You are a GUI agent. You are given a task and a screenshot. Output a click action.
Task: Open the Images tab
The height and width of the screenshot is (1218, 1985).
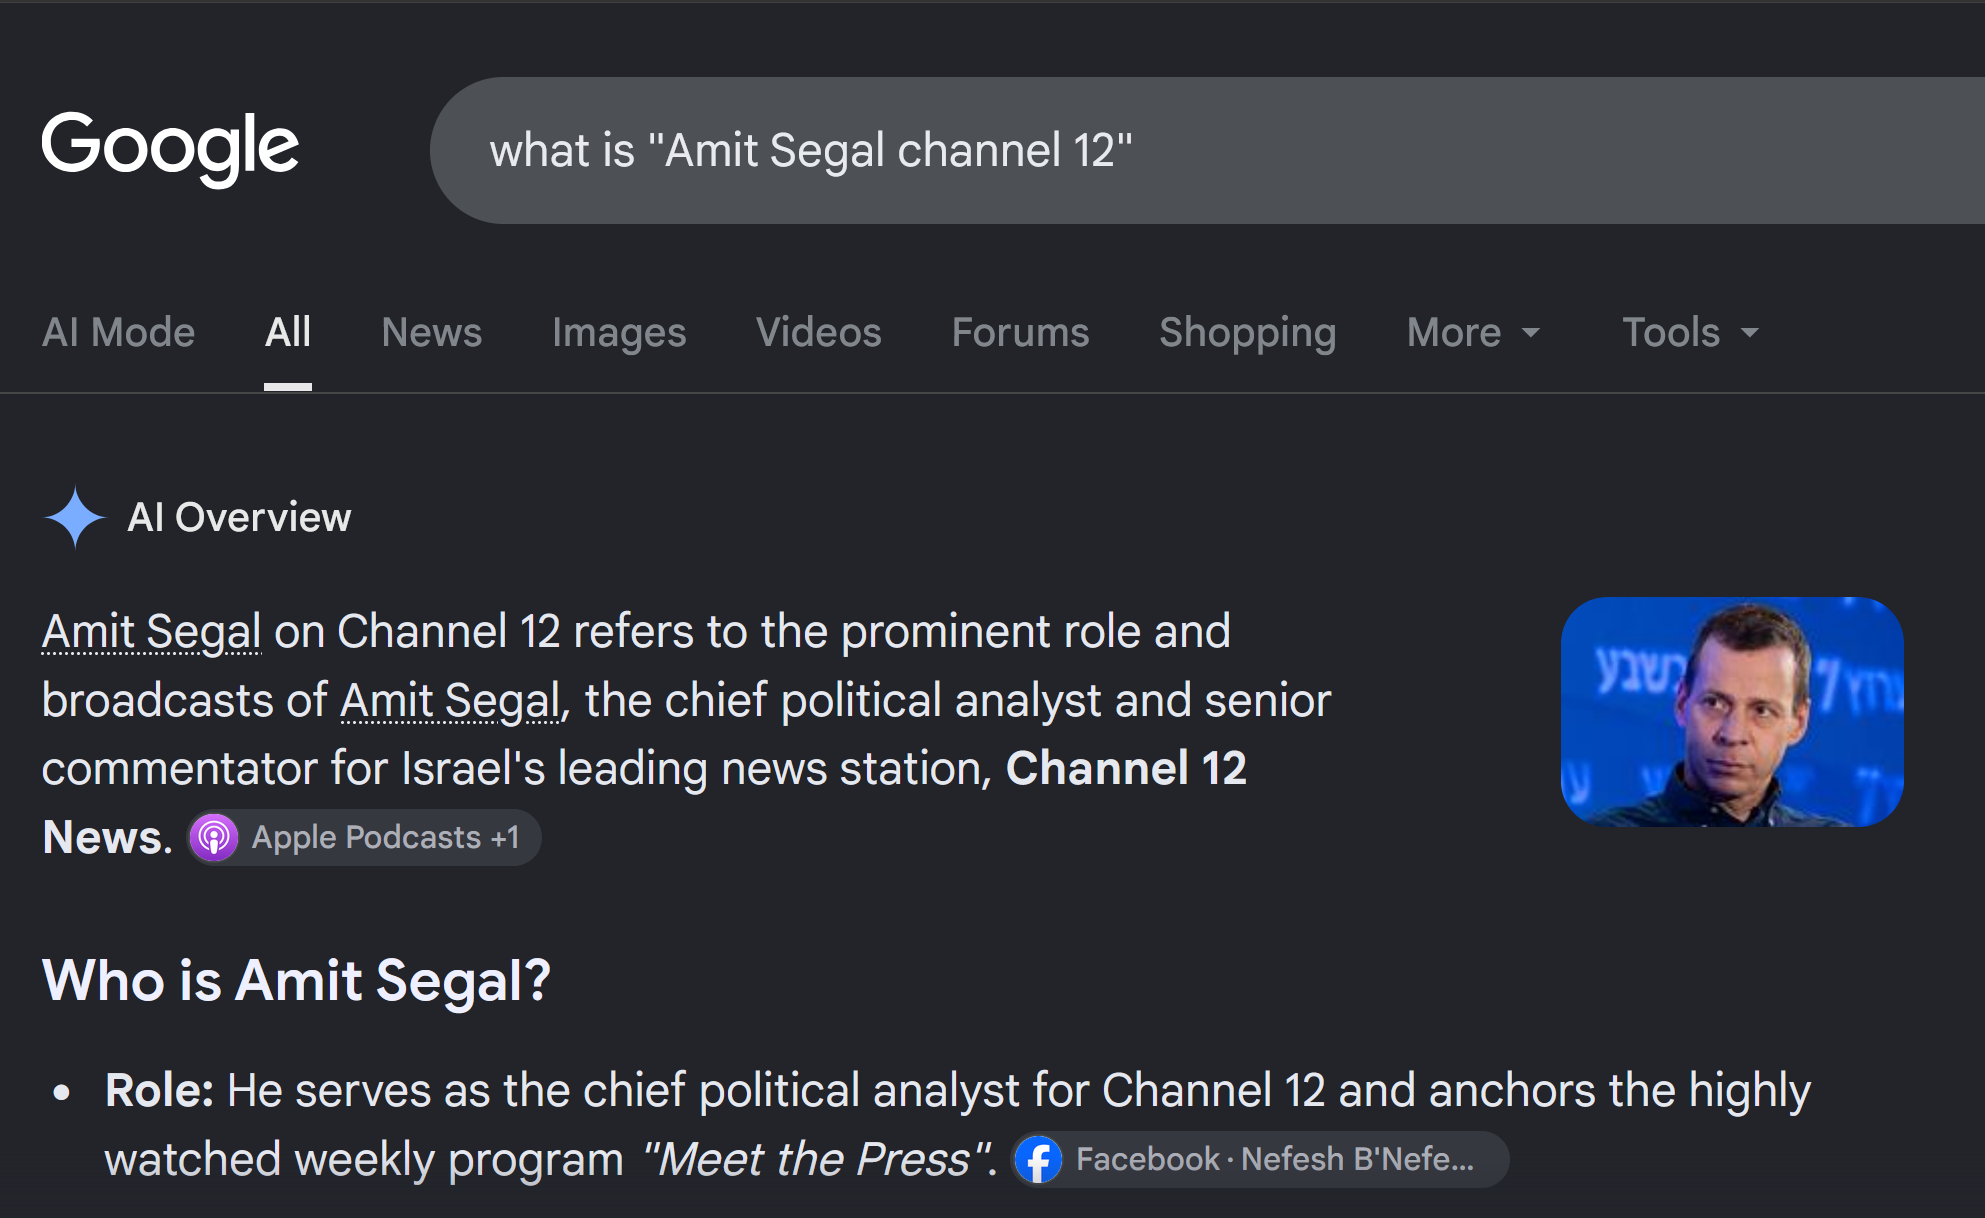tap(619, 332)
